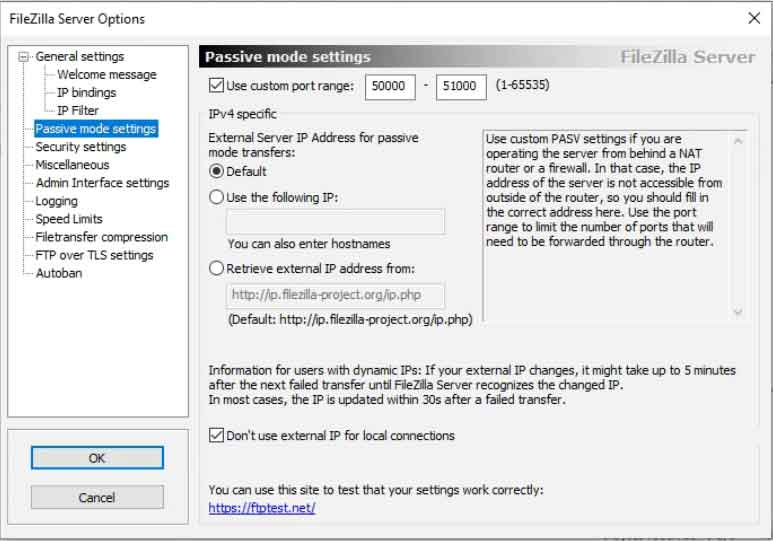This screenshot has height=541, width=773.
Task: Click the (1-65535) port range hint
Action: 522,85
